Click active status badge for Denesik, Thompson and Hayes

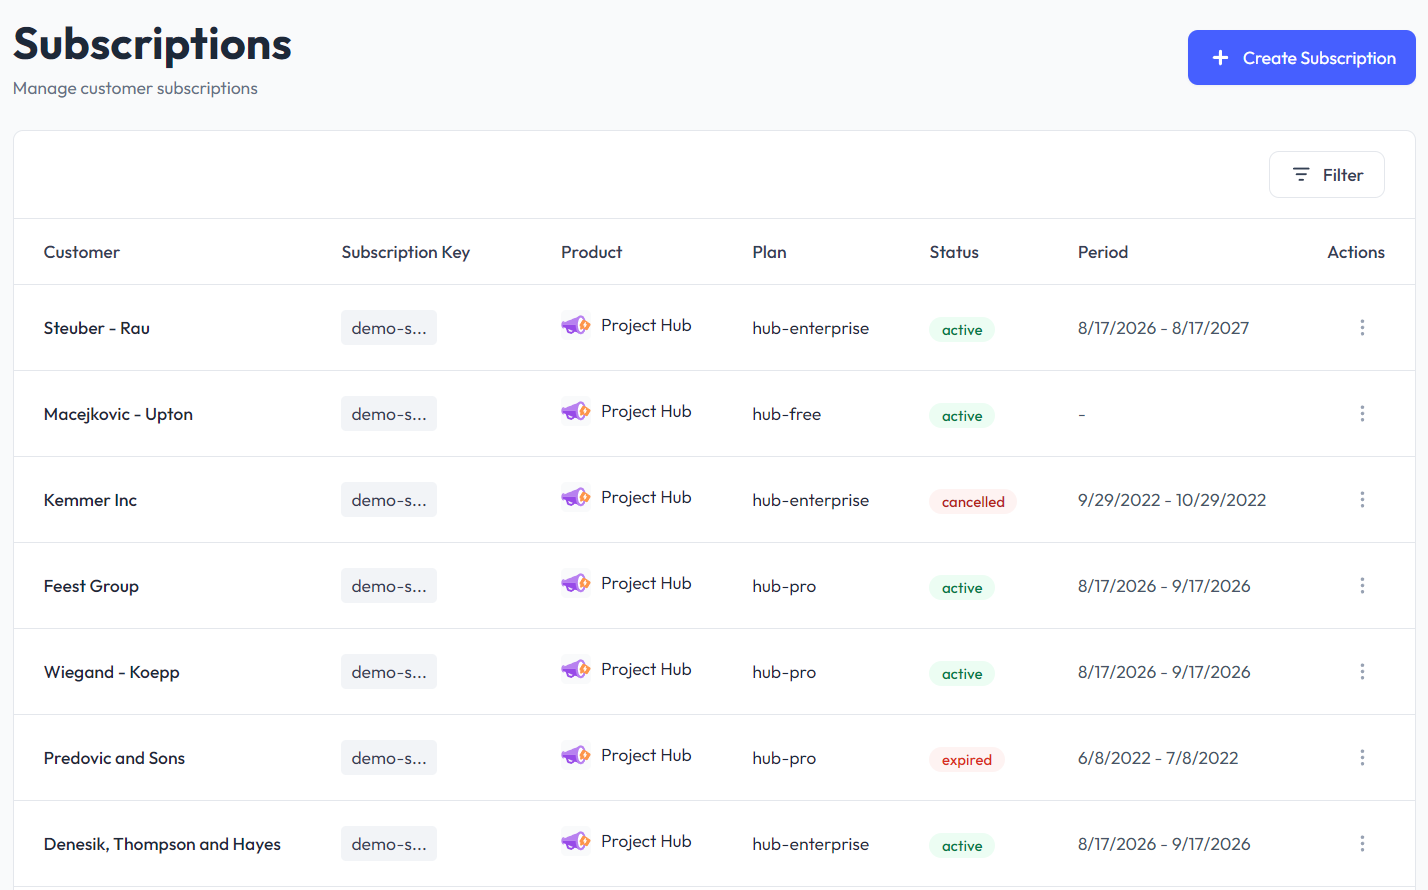coord(962,846)
